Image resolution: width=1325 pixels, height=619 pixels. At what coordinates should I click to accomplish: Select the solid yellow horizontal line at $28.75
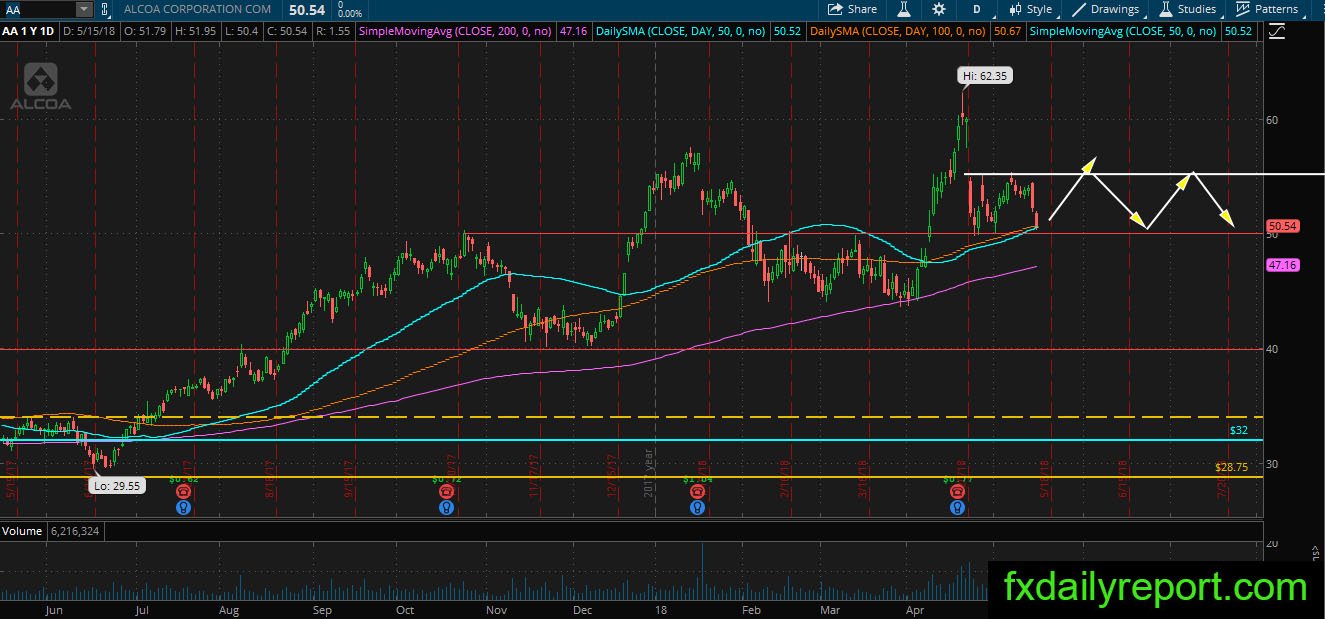click(630, 477)
